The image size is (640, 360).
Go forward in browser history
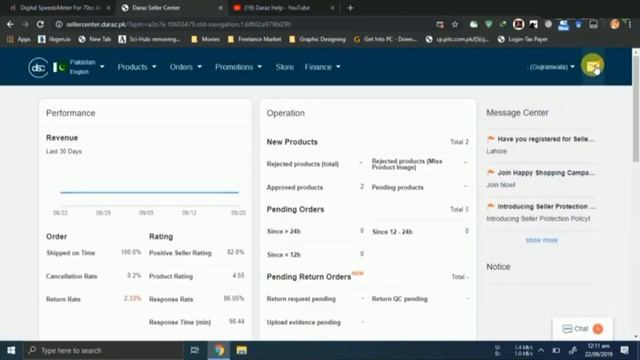25,24
